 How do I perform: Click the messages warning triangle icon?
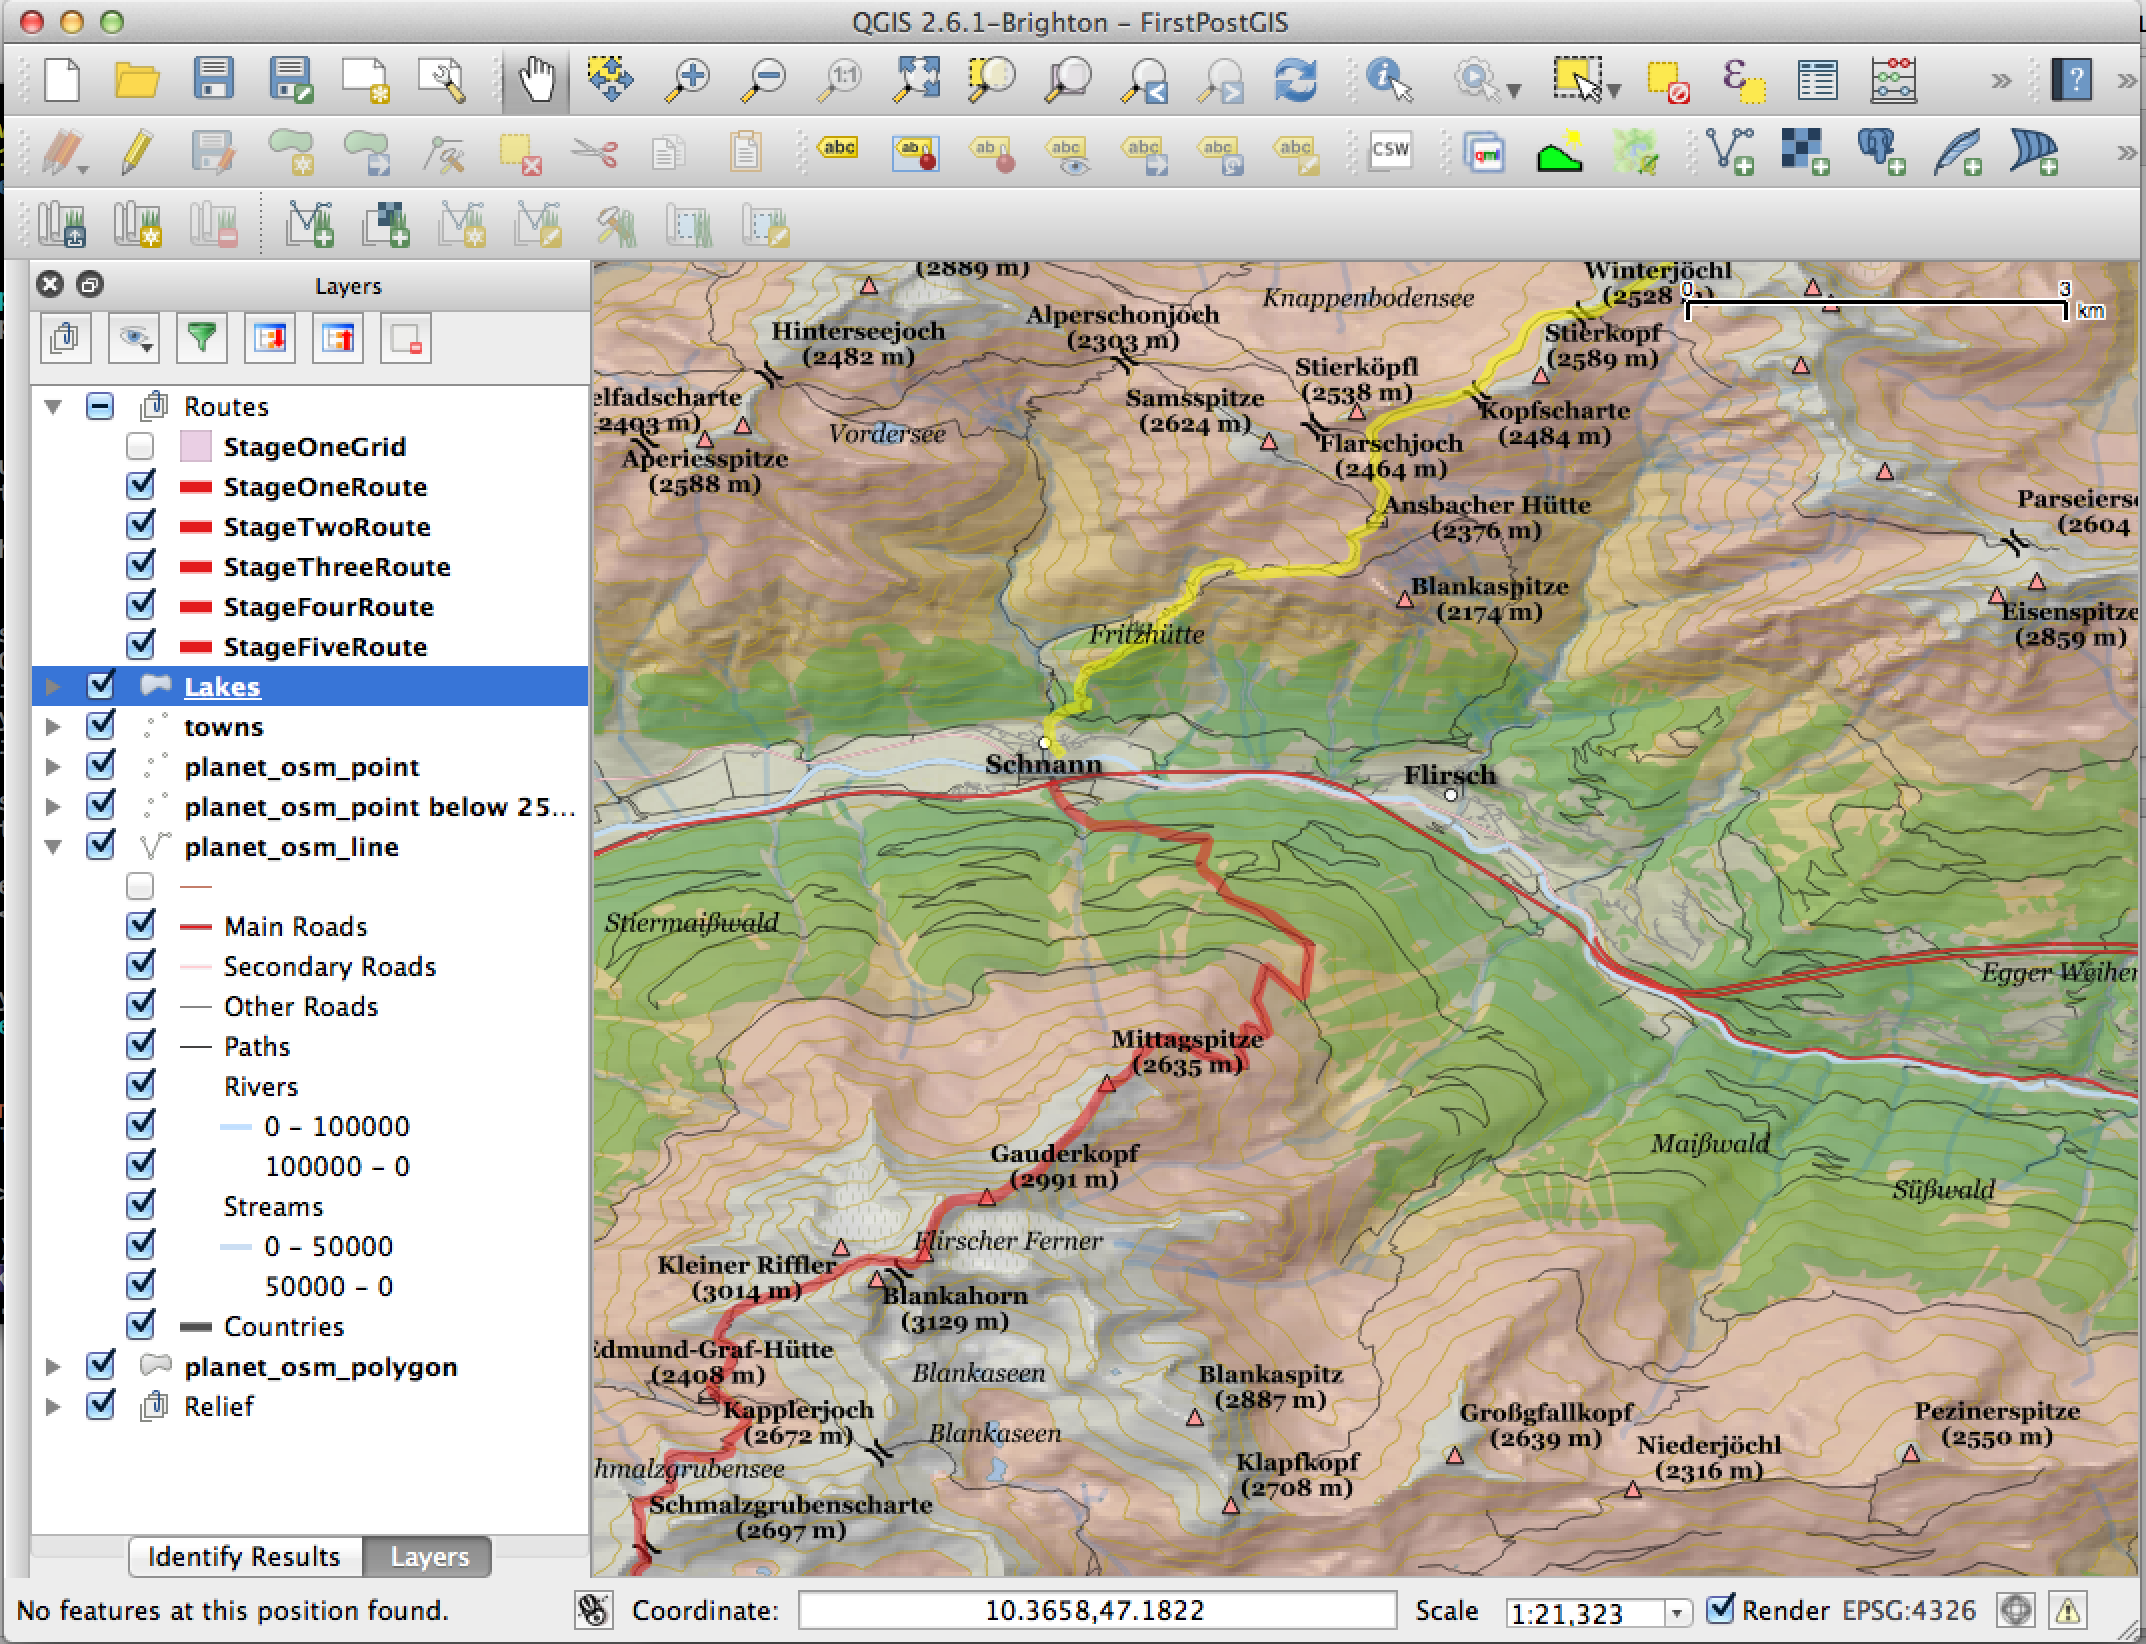click(2068, 1610)
